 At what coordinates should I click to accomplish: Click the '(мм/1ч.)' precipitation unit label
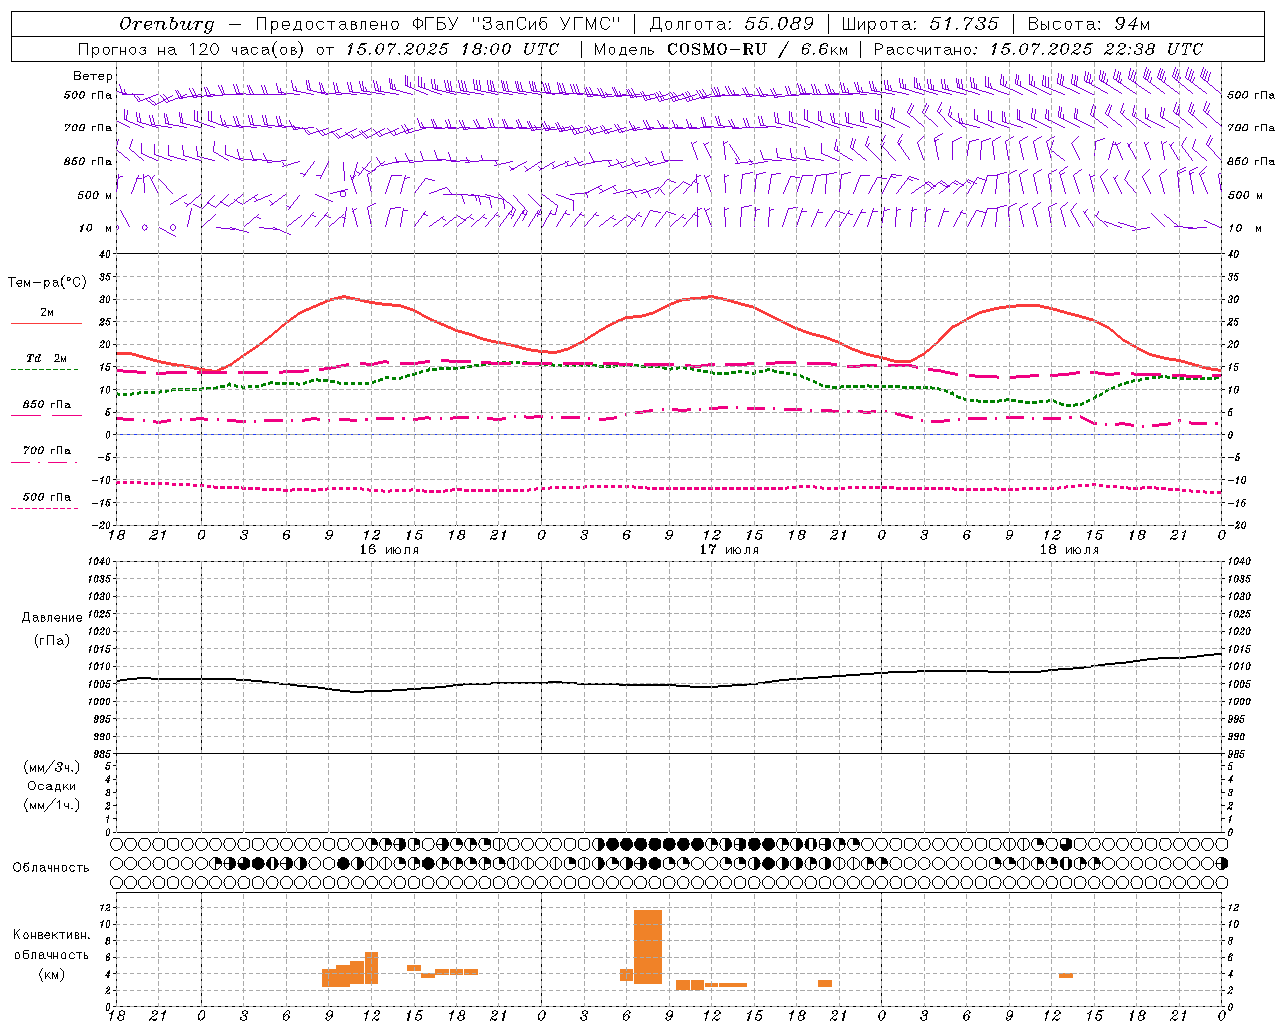[x=52, y=805]
